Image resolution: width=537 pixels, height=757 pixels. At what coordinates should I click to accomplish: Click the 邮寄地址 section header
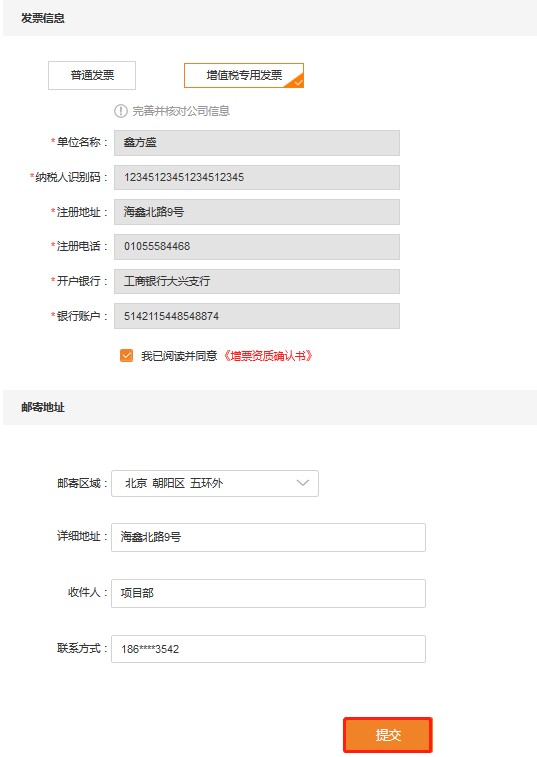click(42, 407)
